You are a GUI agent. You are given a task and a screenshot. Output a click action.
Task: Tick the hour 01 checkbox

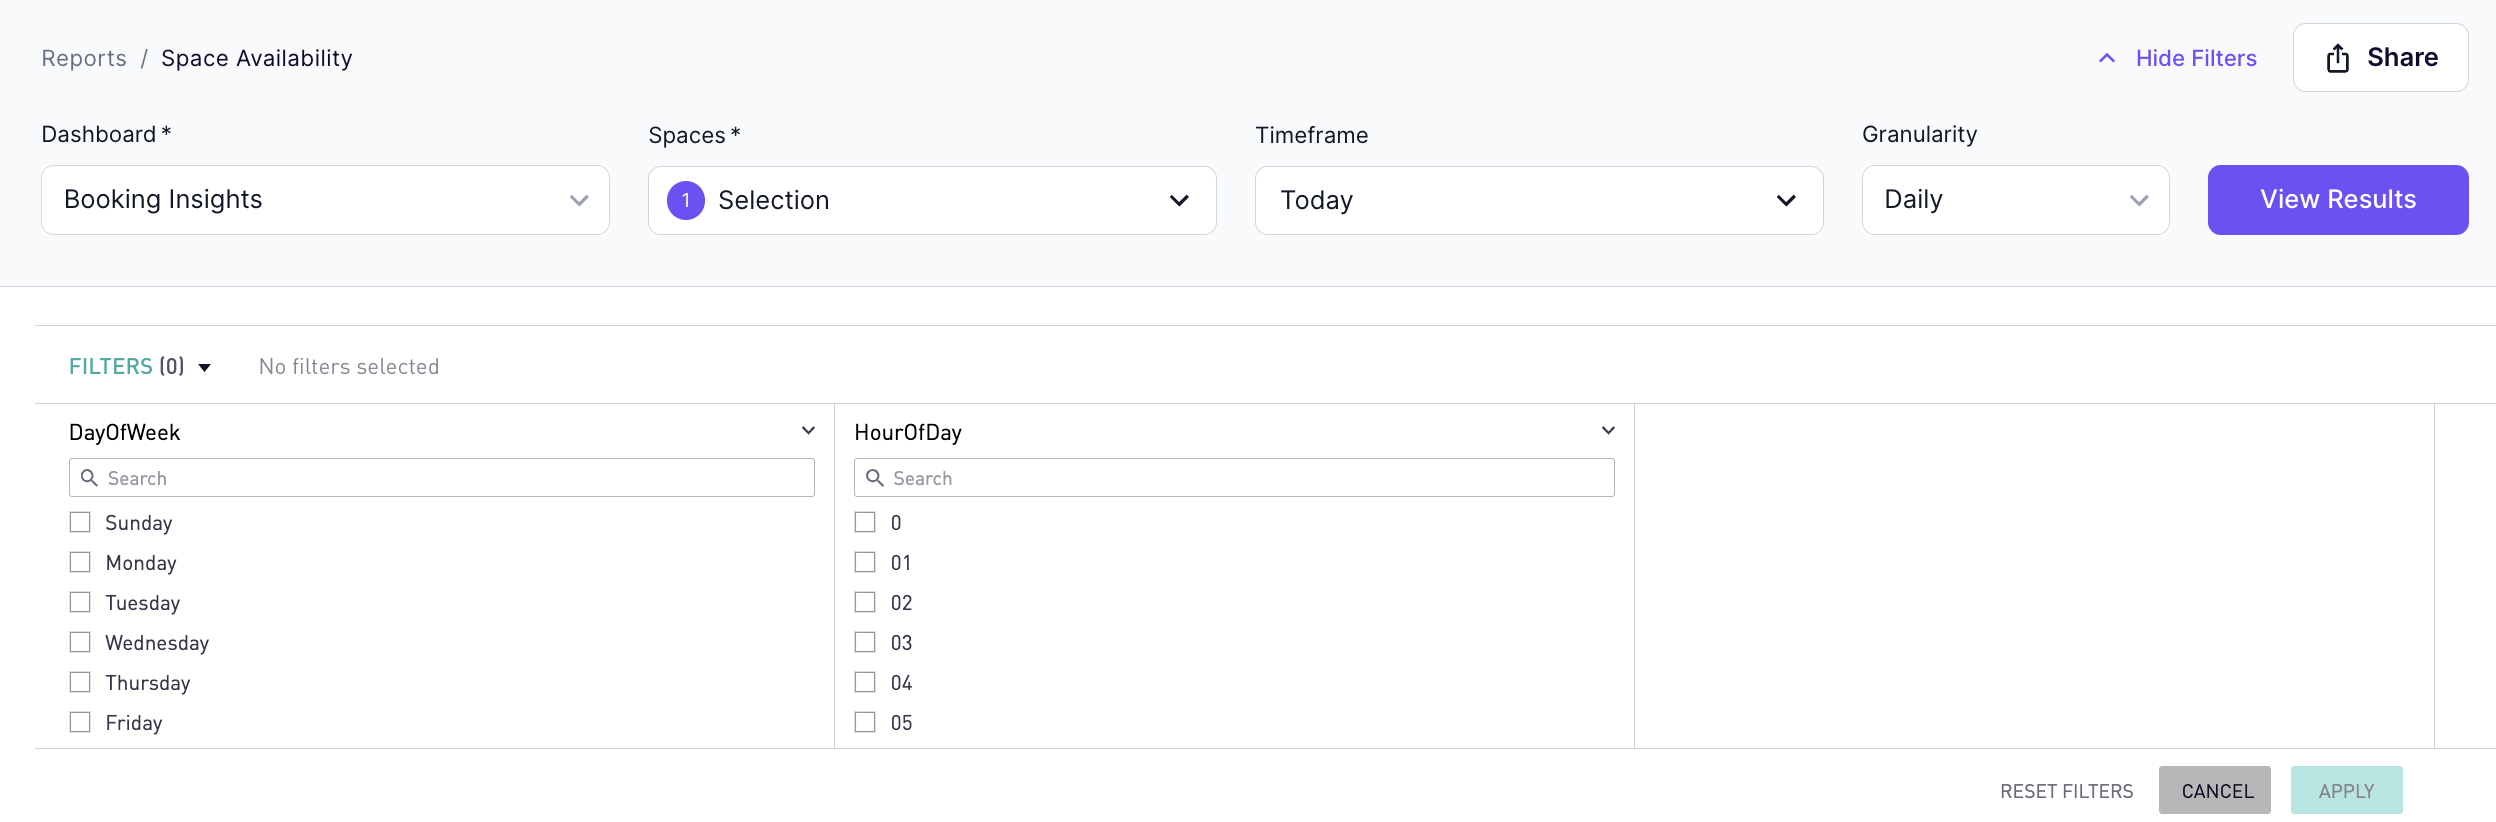pyautogui.click(x=865, y=562)
